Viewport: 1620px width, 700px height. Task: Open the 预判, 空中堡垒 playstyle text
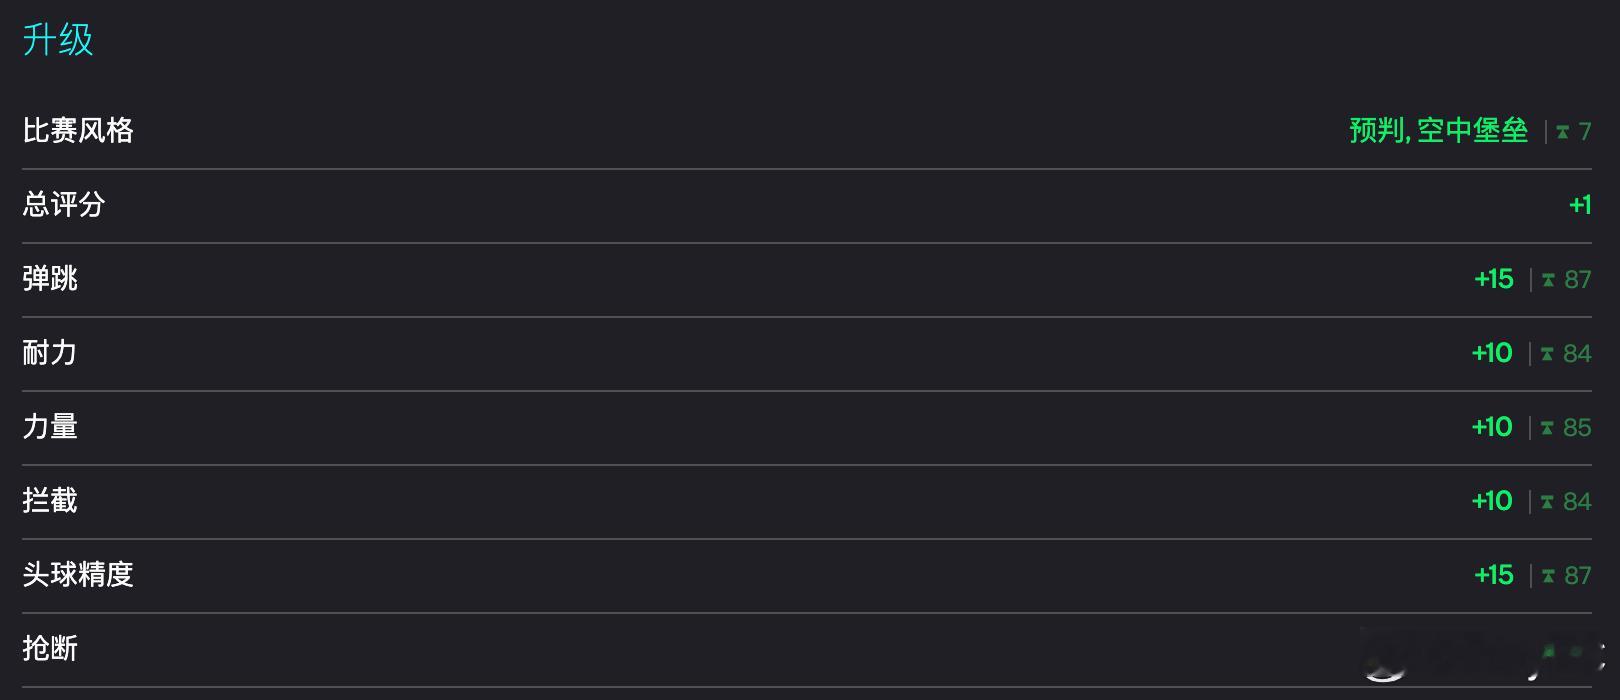point(1439,130)
